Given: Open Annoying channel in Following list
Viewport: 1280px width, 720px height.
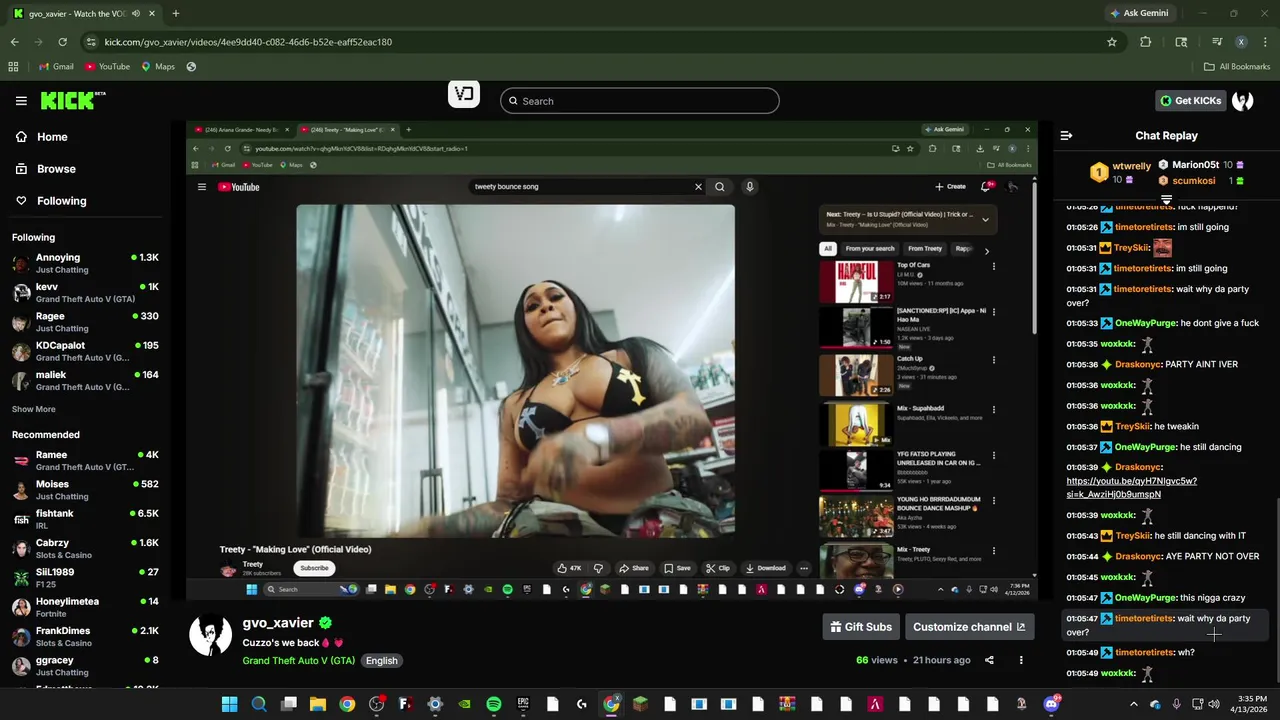Looking at the screenshot, I should click(85, 263).
